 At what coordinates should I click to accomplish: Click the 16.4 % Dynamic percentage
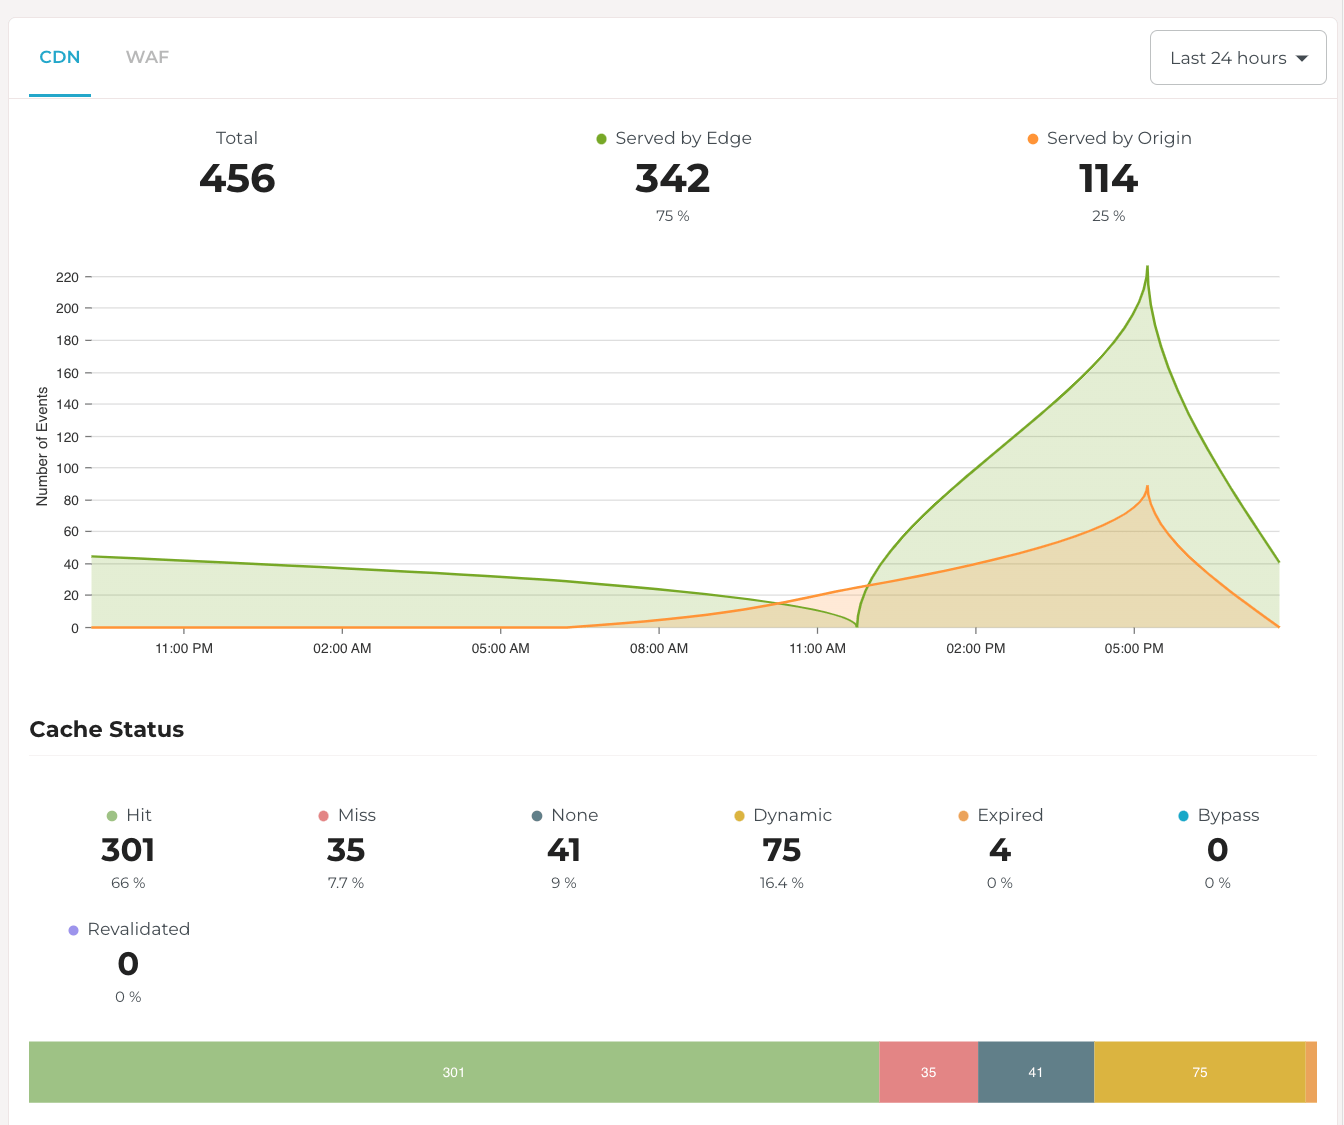(x=782, y=883)
